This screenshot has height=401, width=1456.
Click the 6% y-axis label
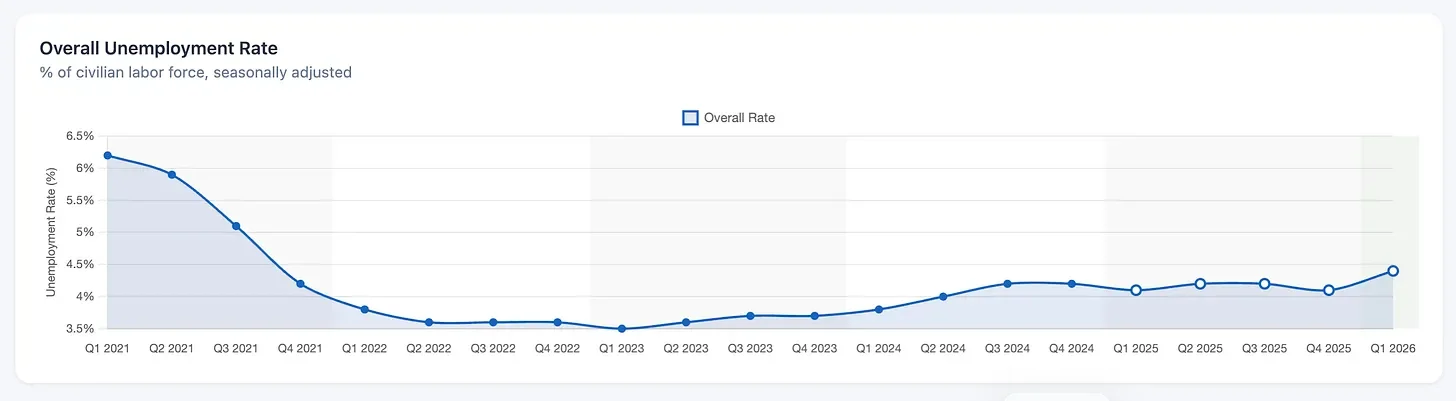click(84, 168)
